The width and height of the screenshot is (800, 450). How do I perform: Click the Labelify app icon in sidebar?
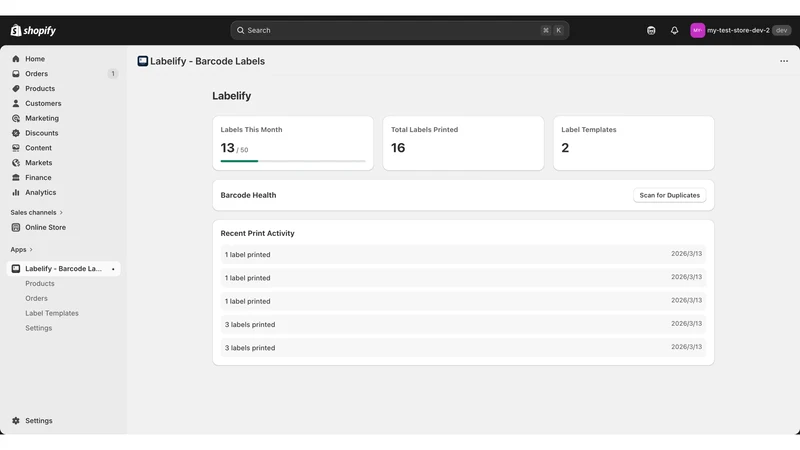16,268
